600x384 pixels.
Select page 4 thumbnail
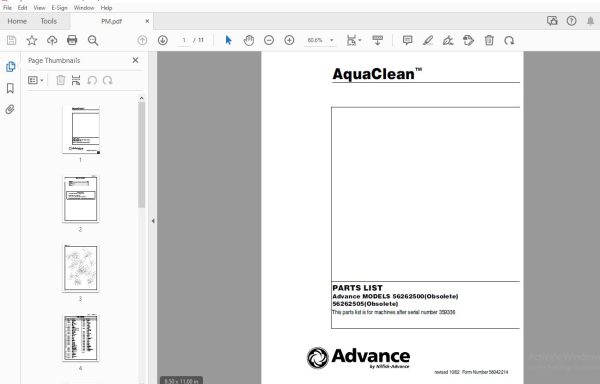[81, 338]
